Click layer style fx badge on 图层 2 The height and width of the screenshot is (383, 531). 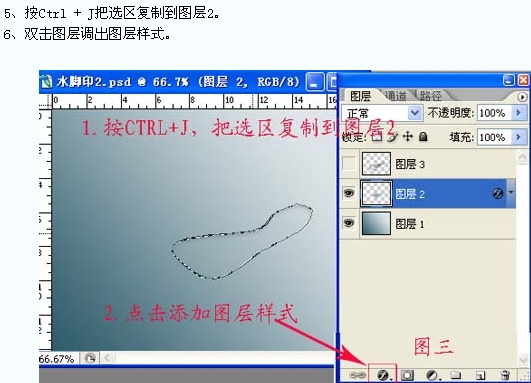tap(497, 193)
